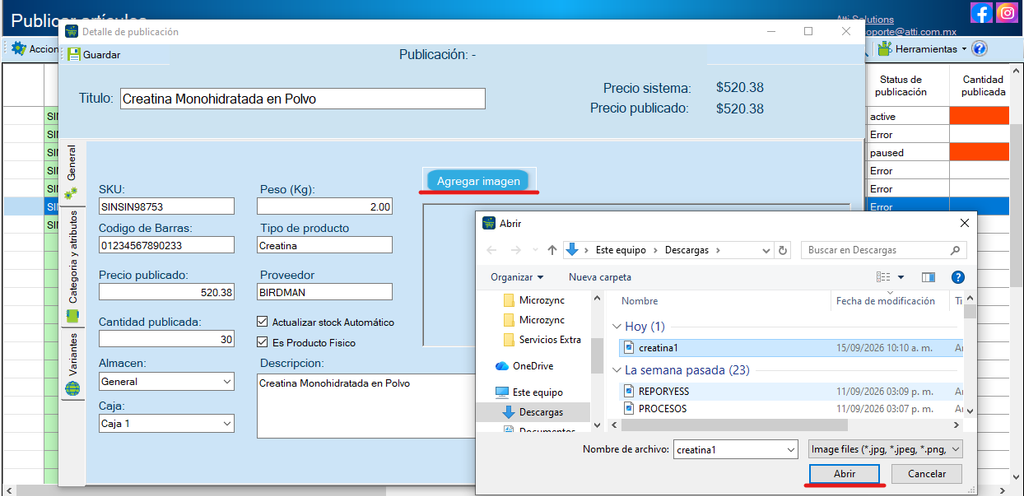Switch to Categoria y atributos tab
Screen dimensions: 1024x496
click(x=72, y=266)
